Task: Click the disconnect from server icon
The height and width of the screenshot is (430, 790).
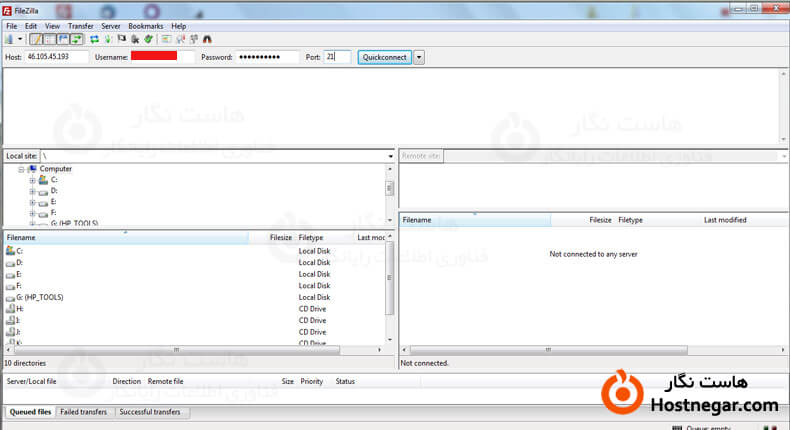Action: pos(135,39)
